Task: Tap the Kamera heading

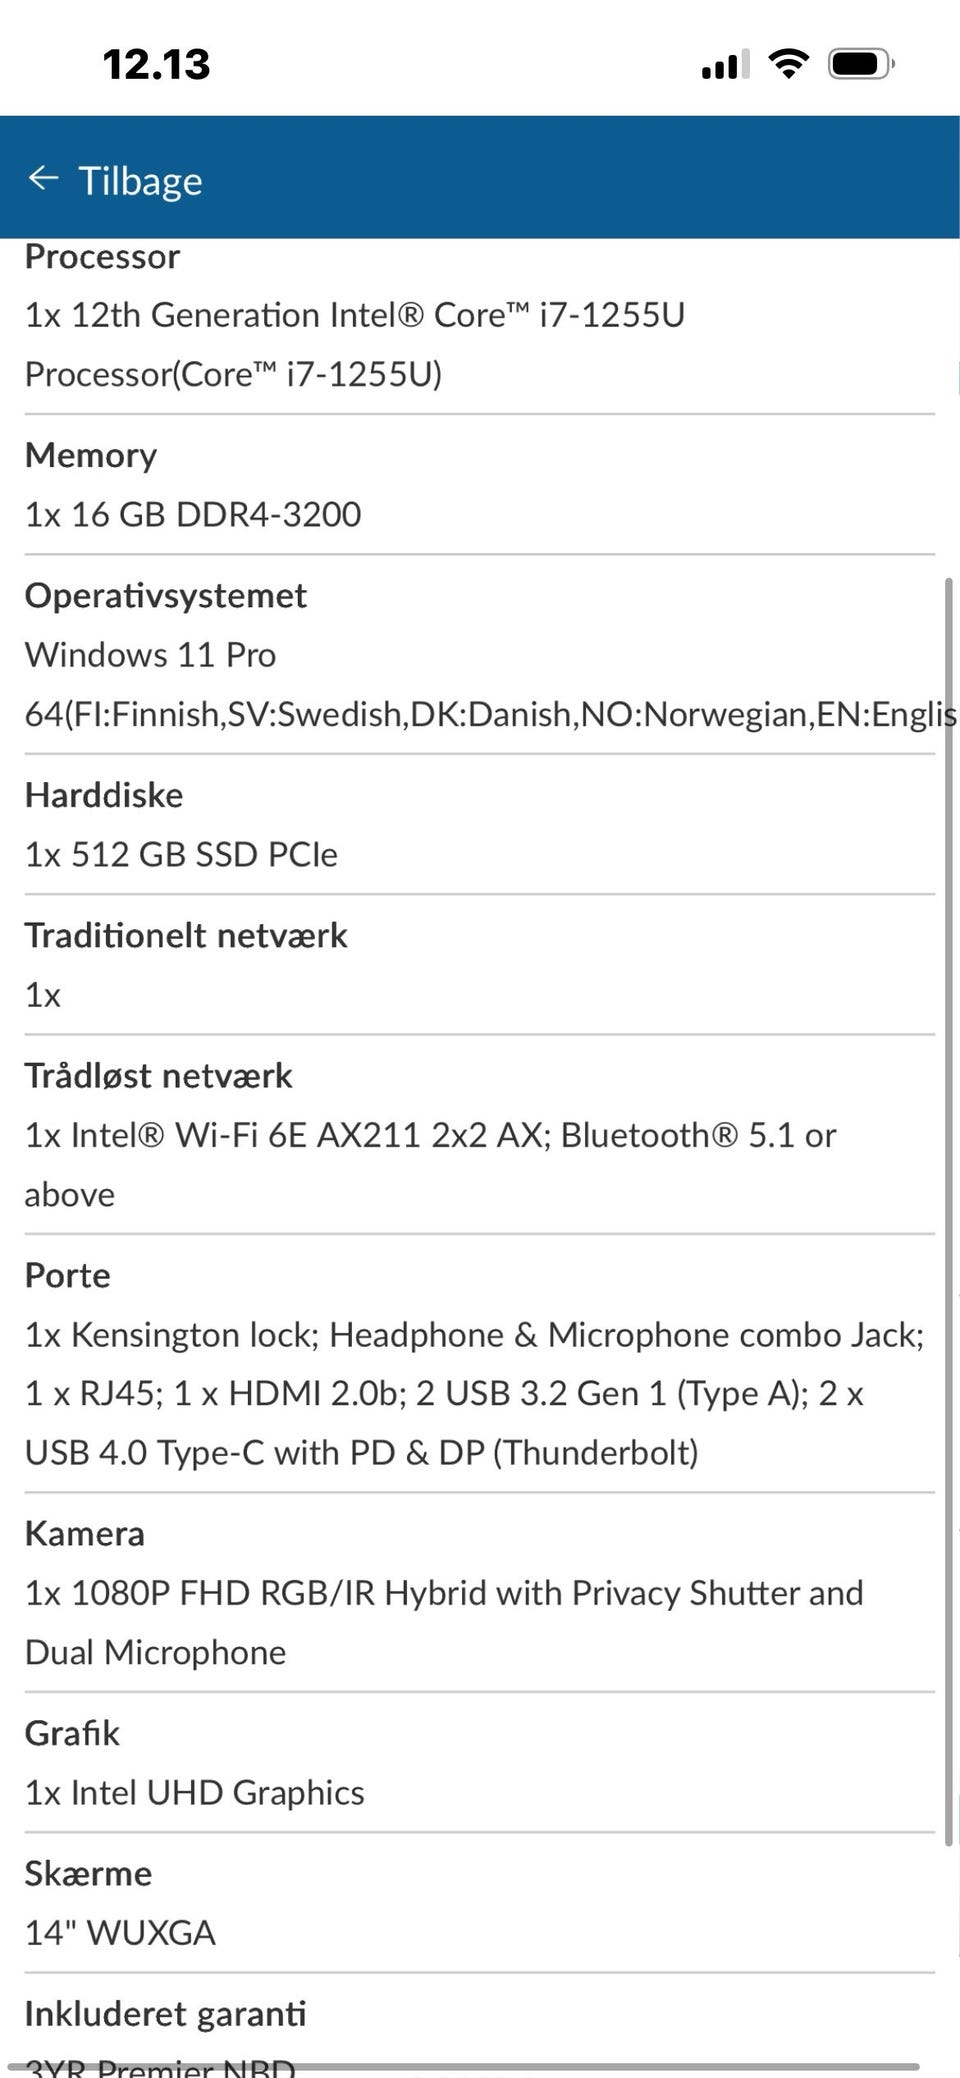Action: click(85, 1534)
